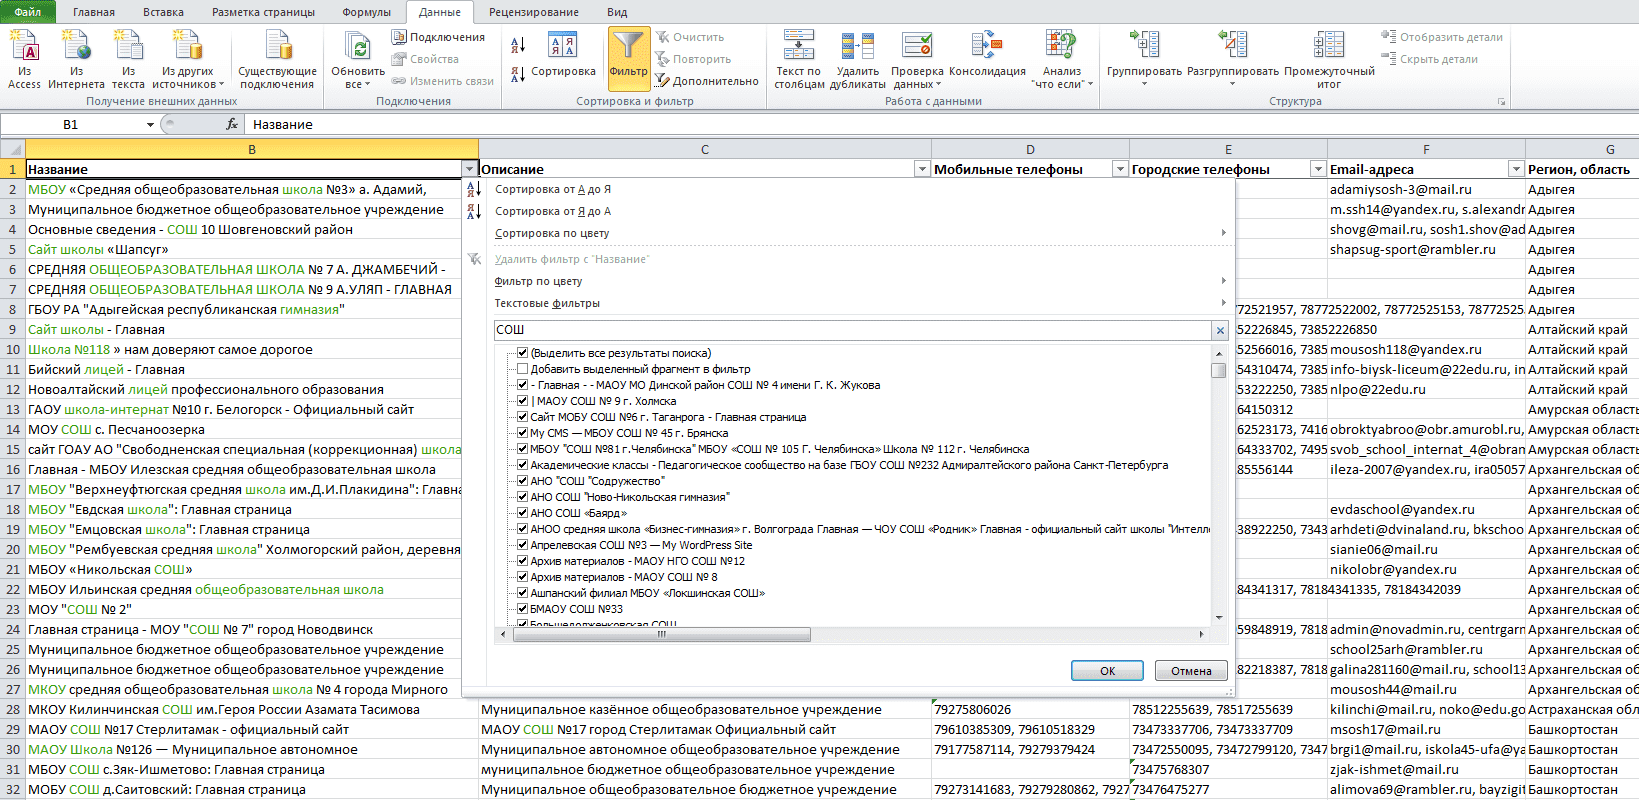Open Connections (Подключения)

438,37
